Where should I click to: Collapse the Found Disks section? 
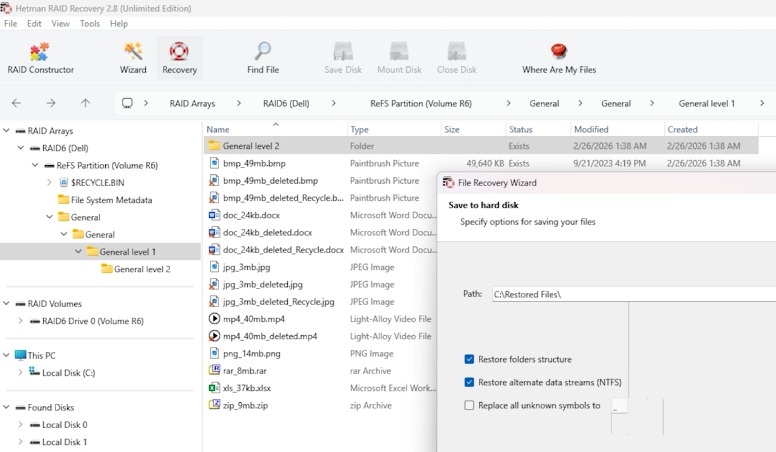[x=6, y=407]
